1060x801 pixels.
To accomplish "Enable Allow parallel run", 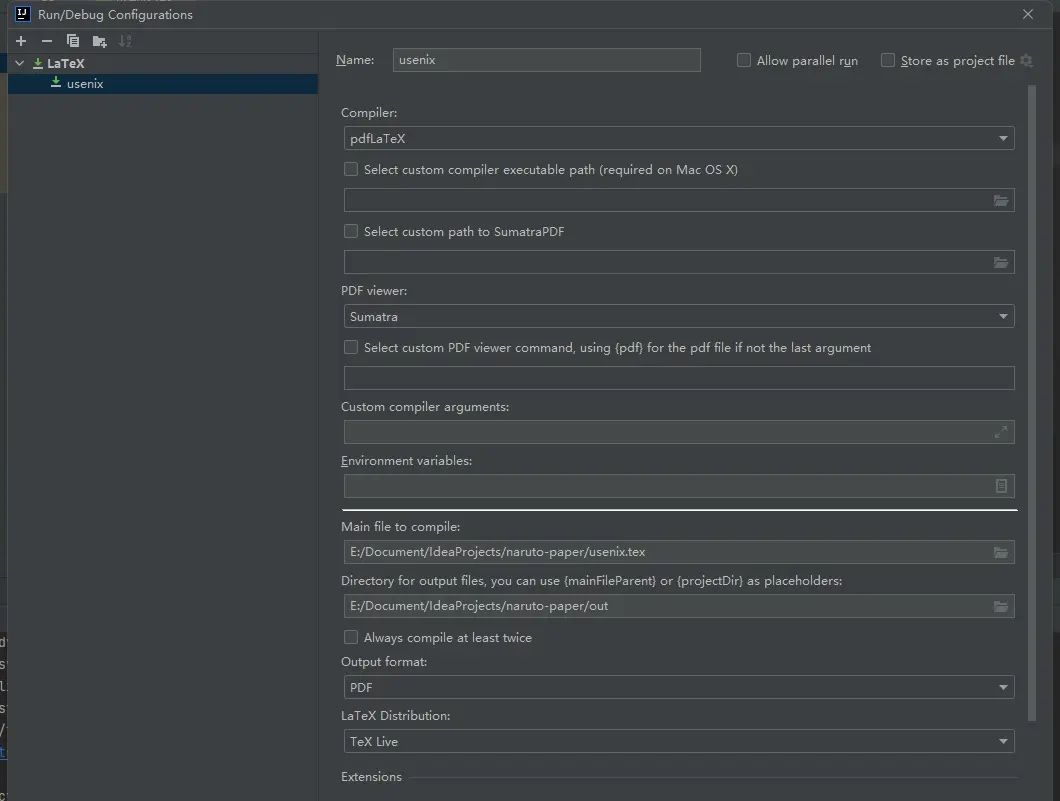I will pyautogui.click(x=744, y=60).
